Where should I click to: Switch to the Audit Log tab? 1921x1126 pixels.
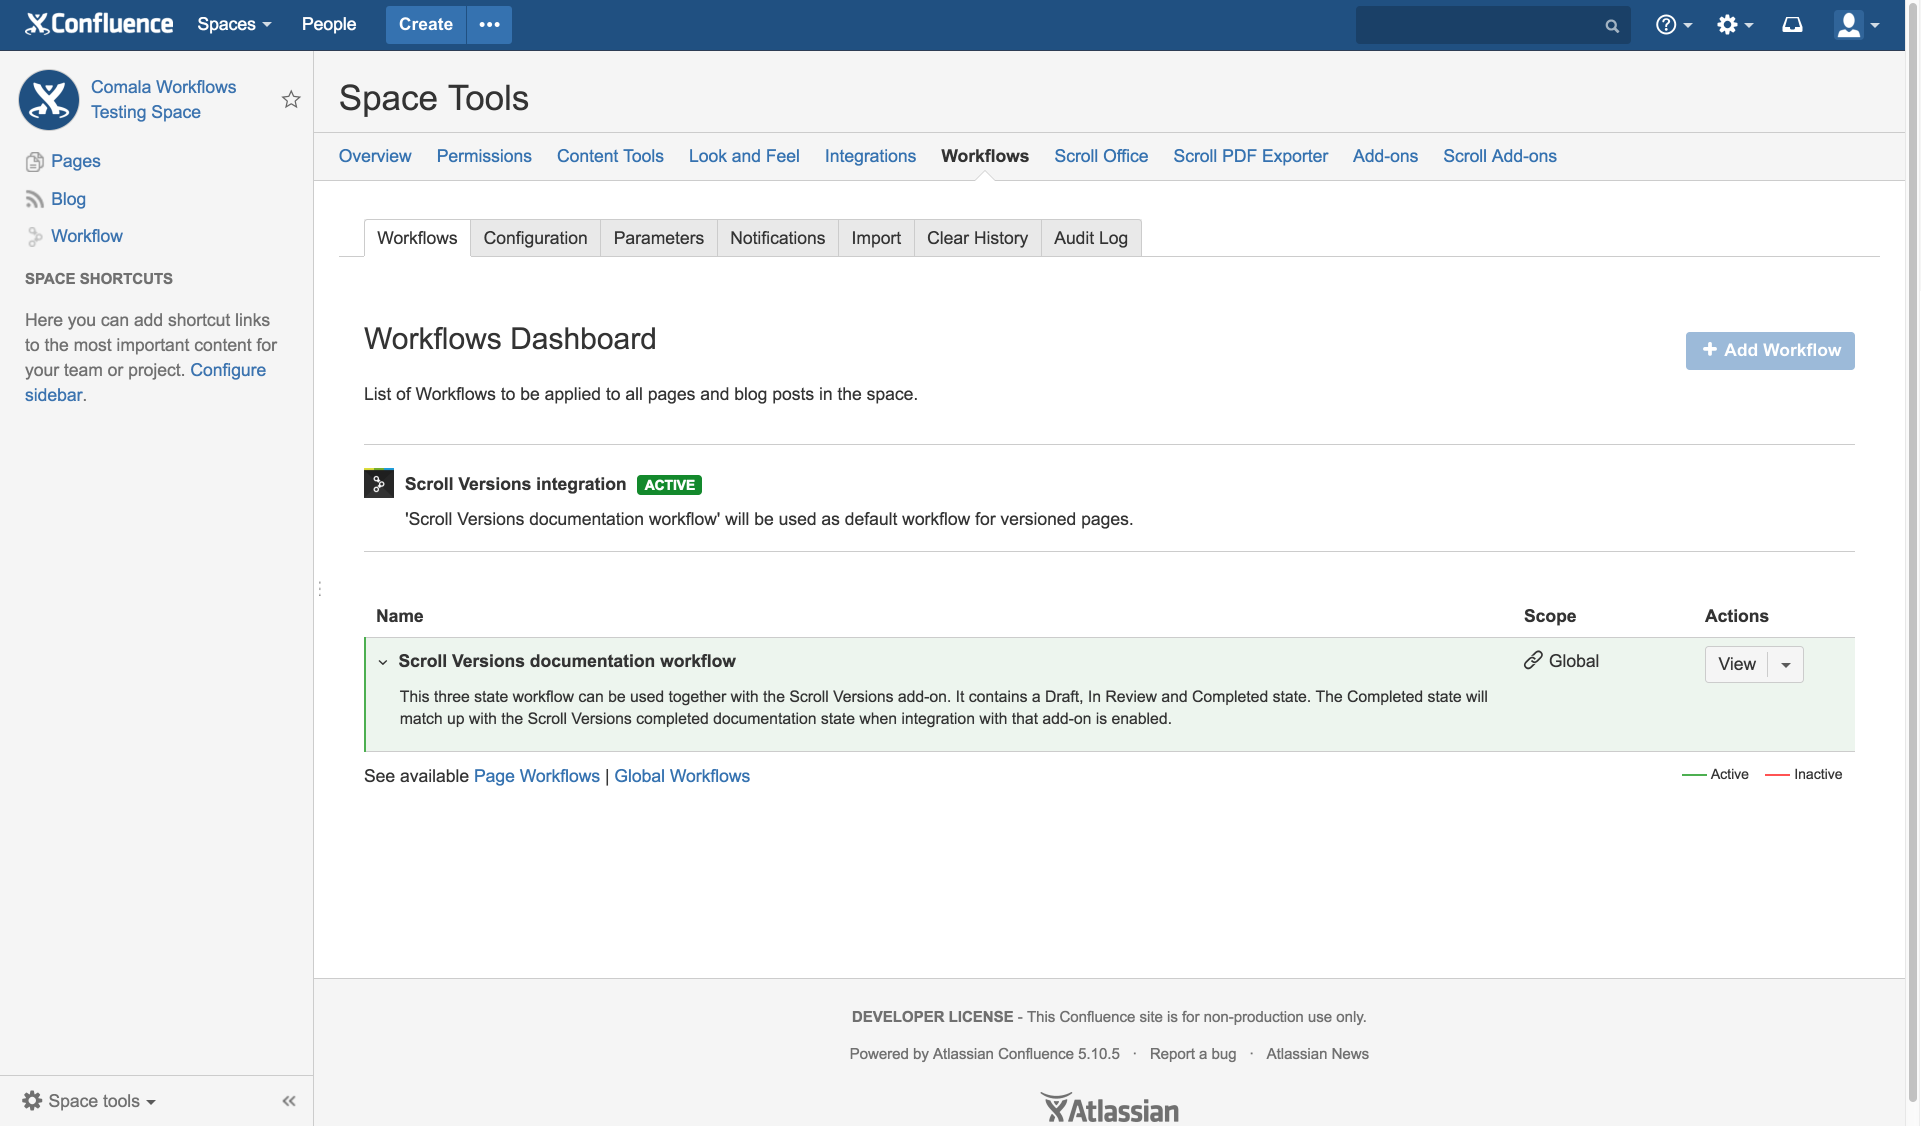(1089, 239)
